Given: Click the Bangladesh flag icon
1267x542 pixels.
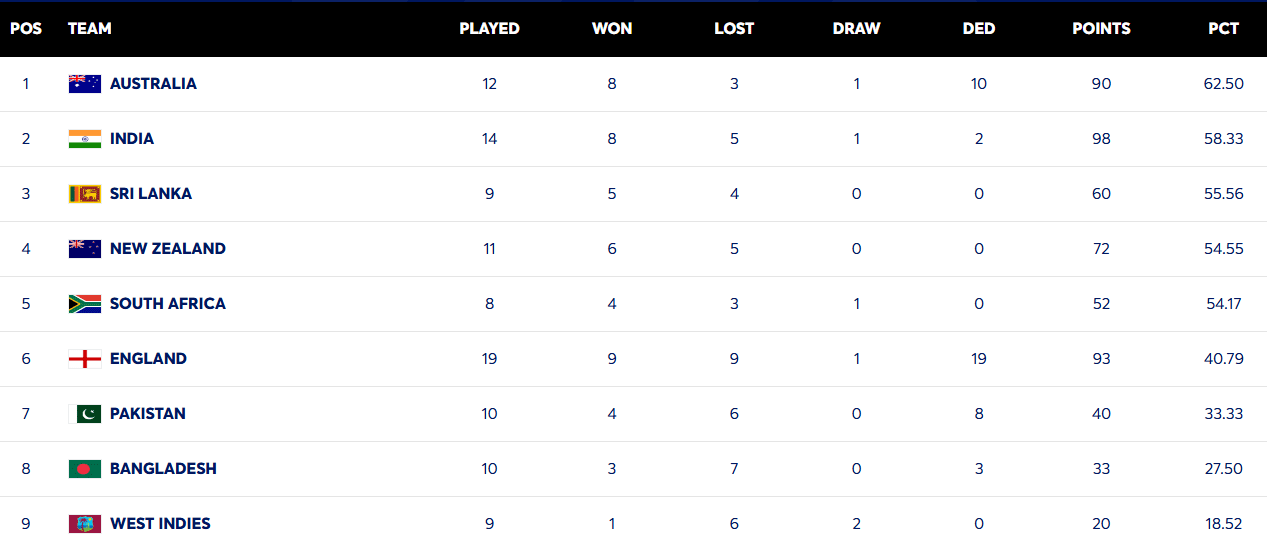Looking at the screenshot, I should [x=85, y=469].
